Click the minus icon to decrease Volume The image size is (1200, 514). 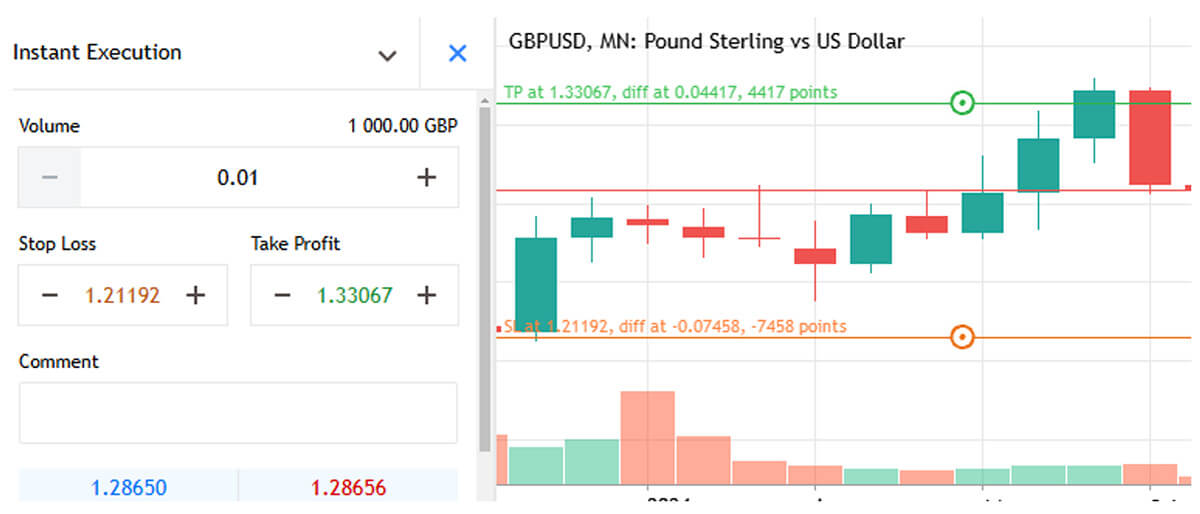50,178
